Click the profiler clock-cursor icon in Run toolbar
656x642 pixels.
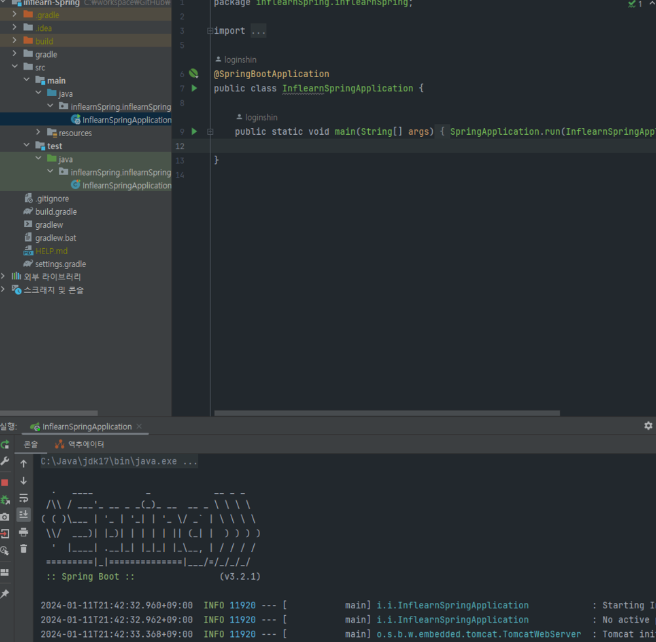[5, 550]
